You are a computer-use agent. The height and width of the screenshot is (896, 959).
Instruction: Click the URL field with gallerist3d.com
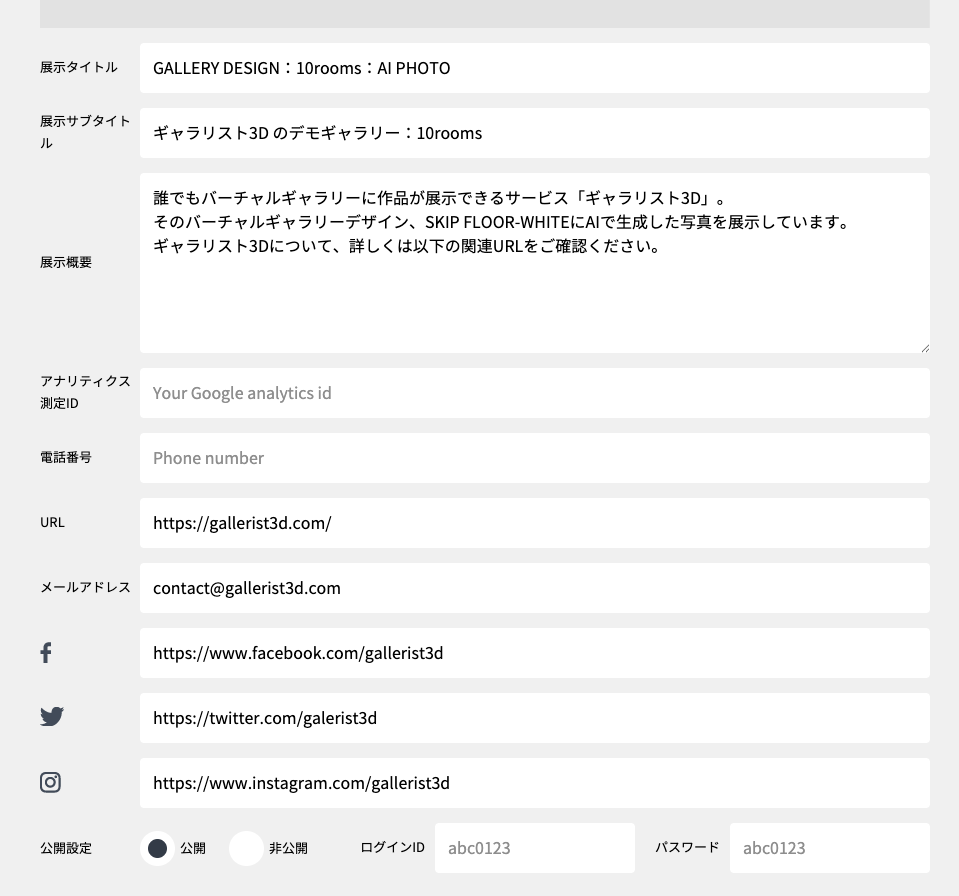click(x=535, y=523)
